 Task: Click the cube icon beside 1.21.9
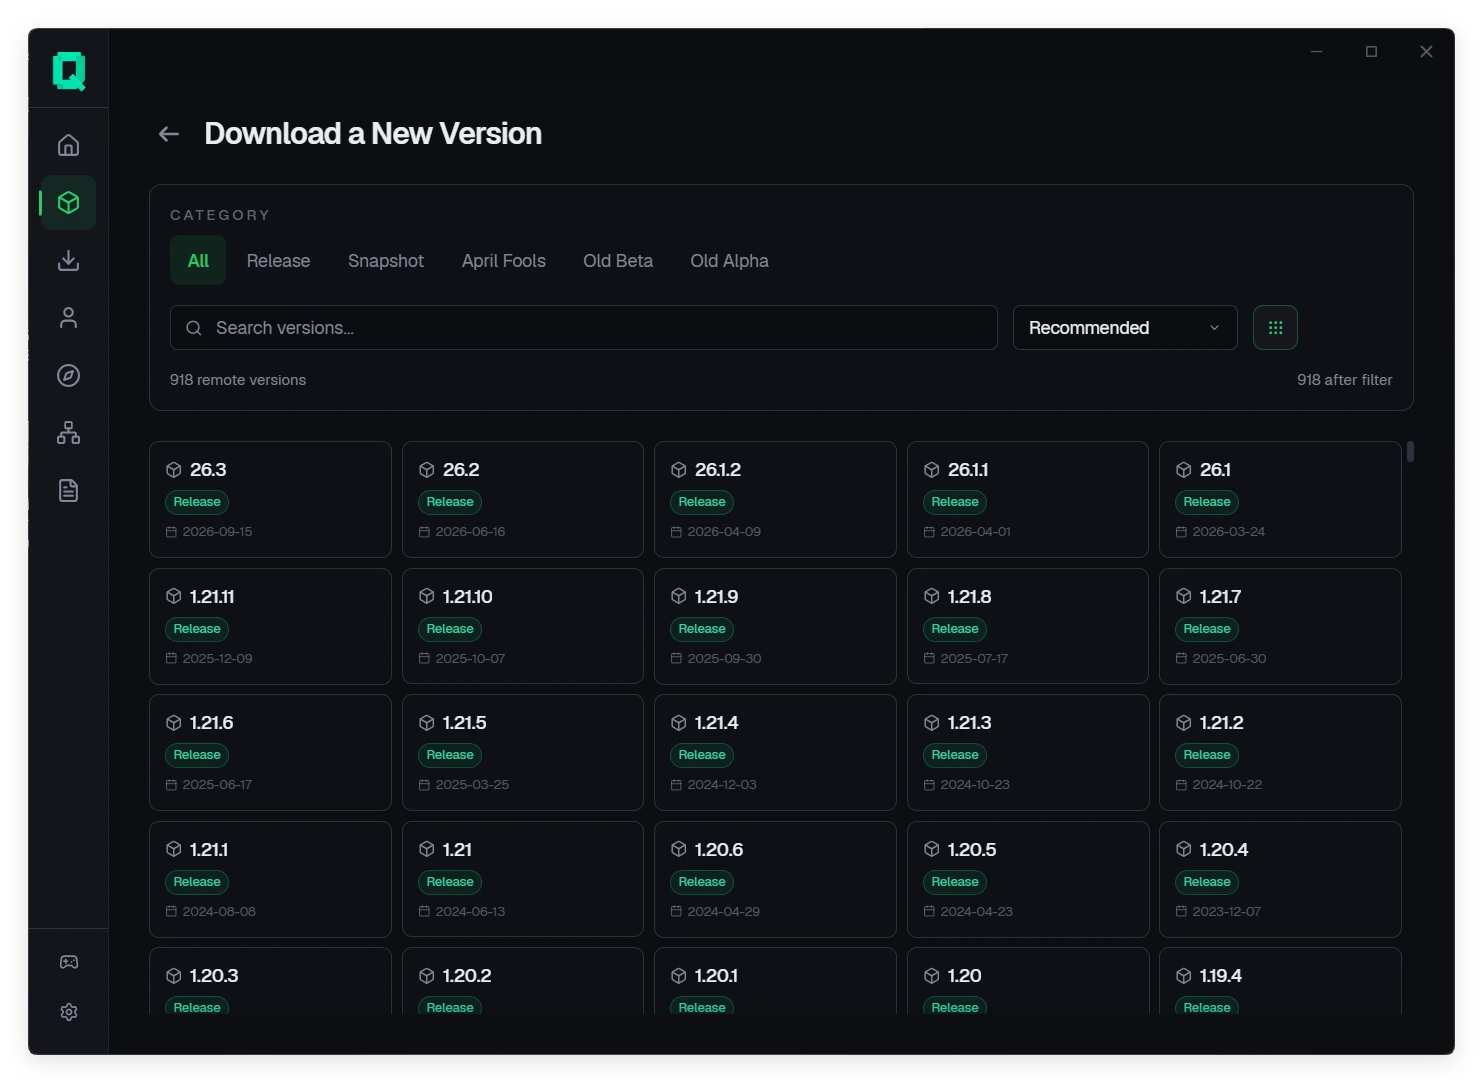[679, 597]
